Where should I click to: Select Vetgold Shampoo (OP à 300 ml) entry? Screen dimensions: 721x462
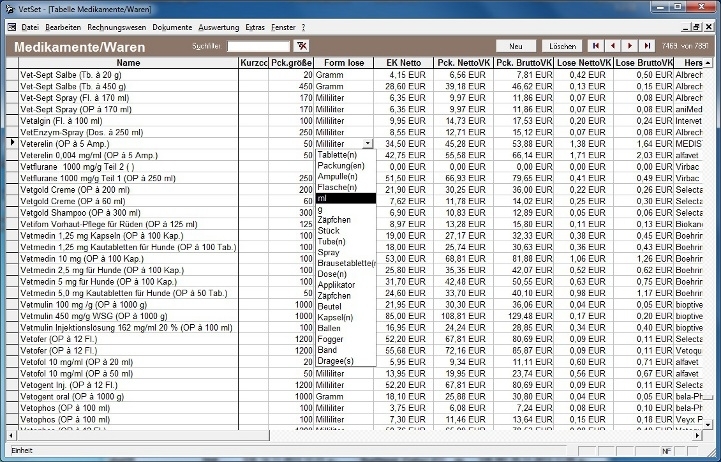[x=129, y=212]
